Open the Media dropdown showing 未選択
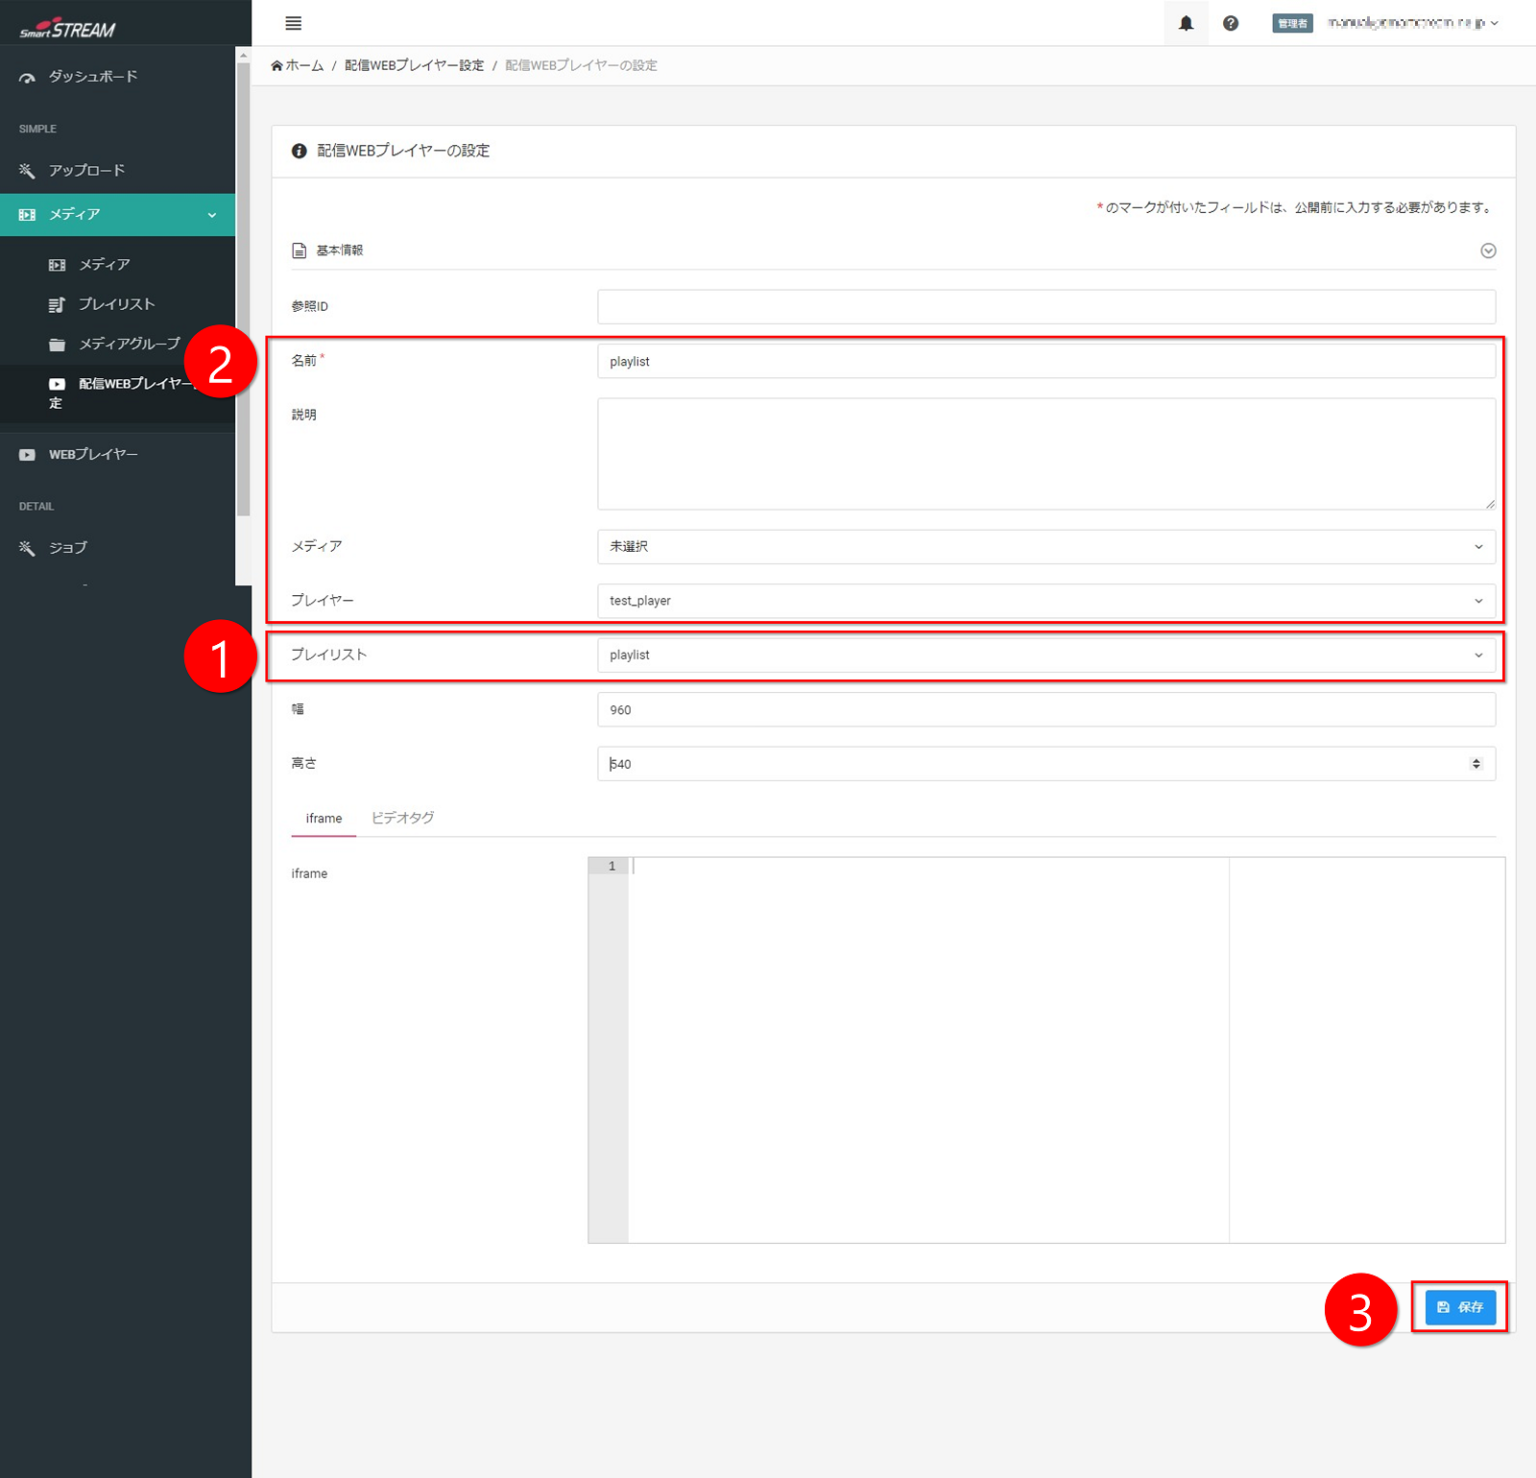 tap(1045, 547)
